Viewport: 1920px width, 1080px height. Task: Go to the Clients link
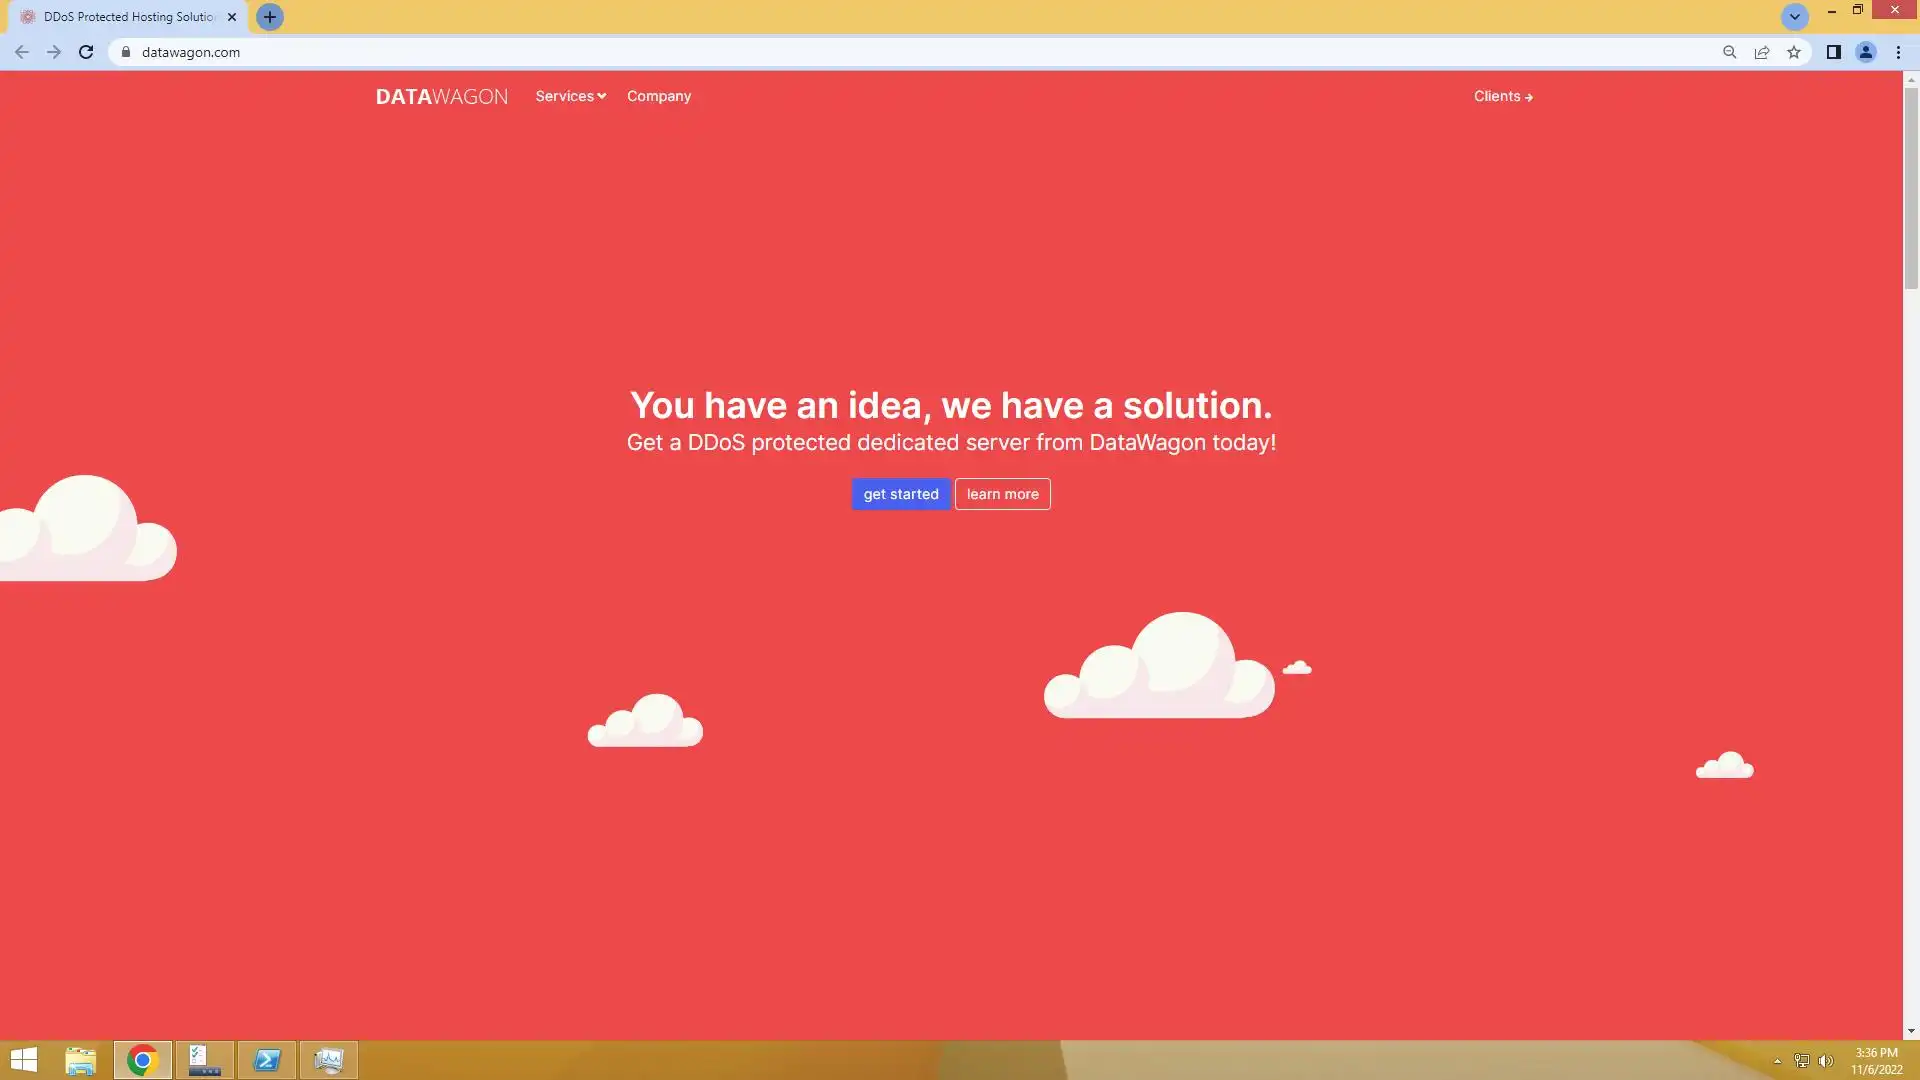(1502, 96)
